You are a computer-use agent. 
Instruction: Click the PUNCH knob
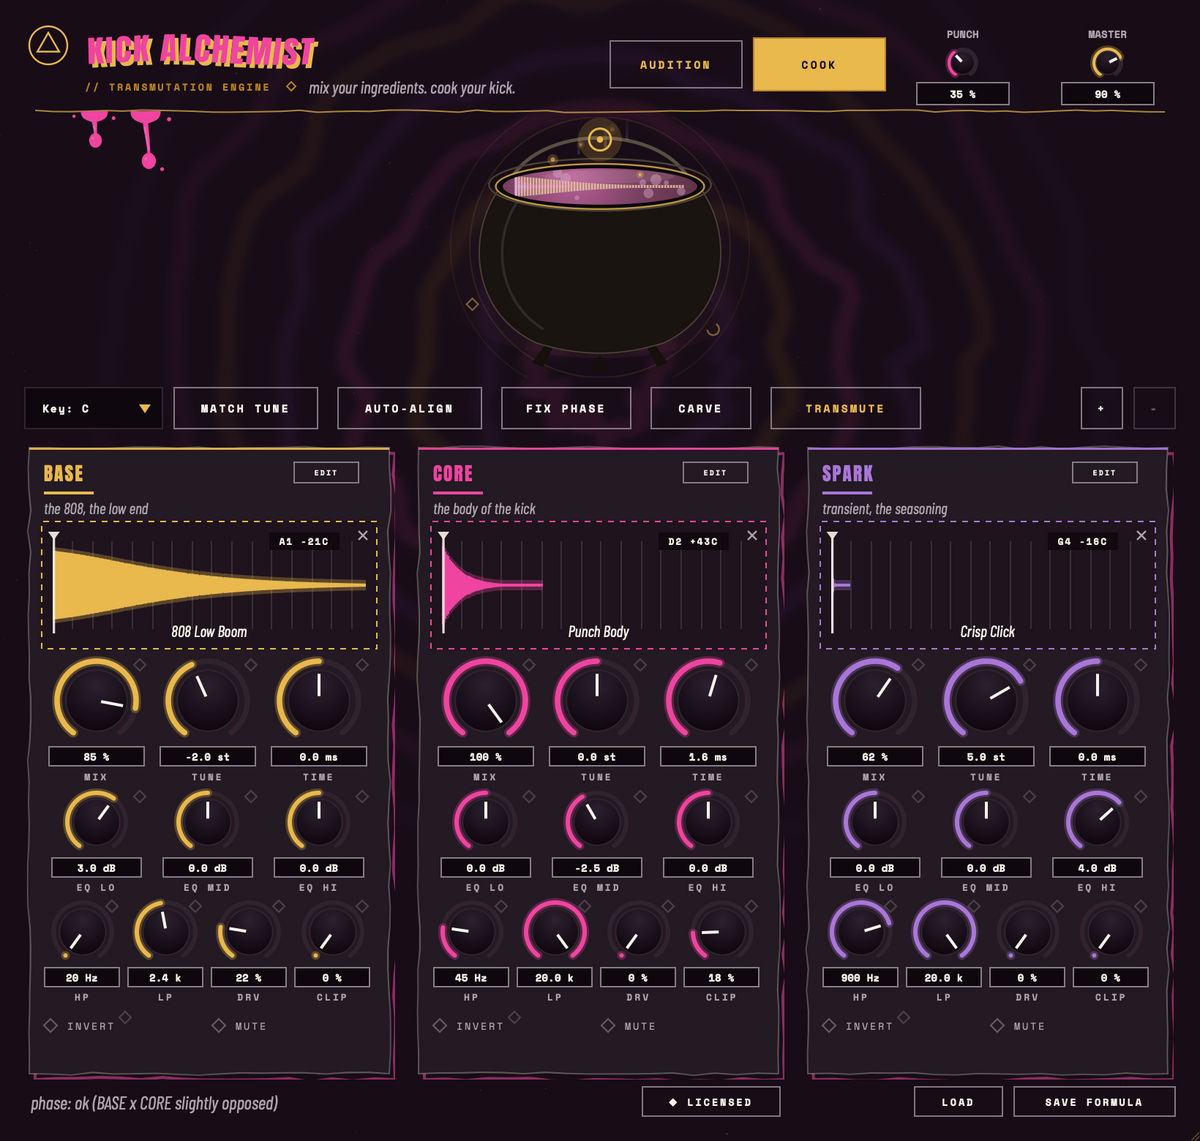[963, 63]
